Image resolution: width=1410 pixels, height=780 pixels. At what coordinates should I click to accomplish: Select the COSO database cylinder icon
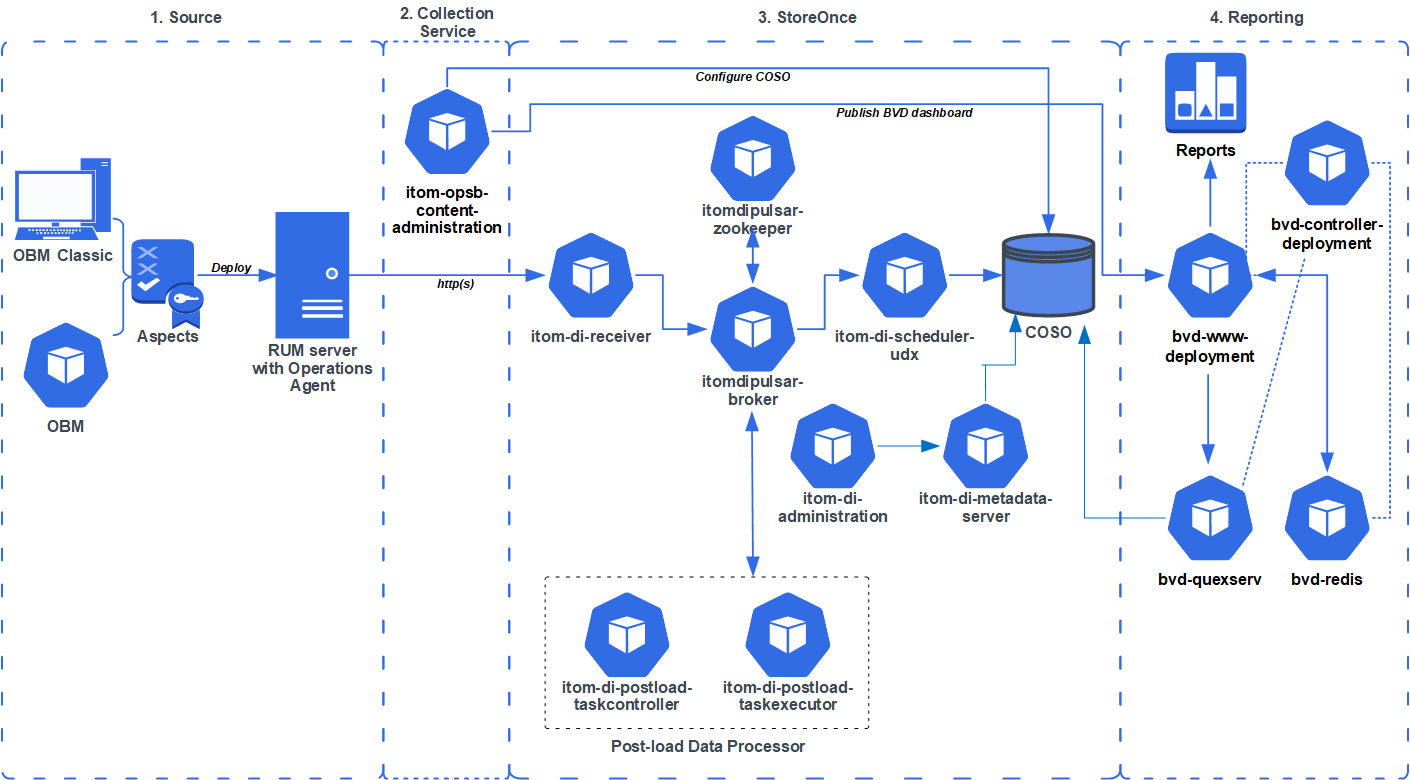click(x=1049, y=277)
